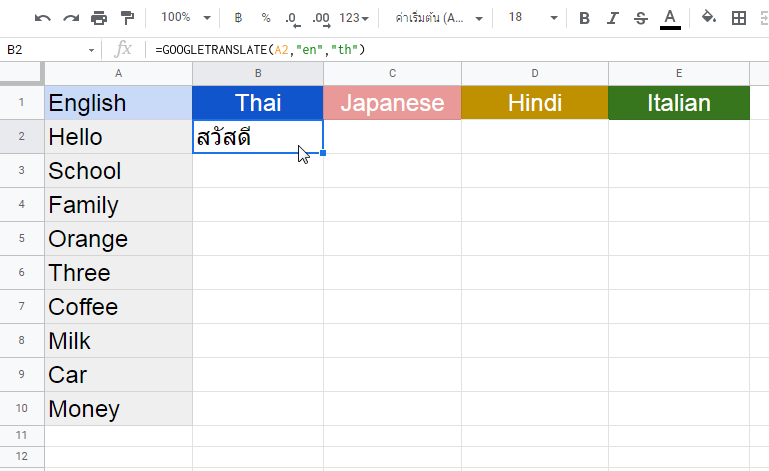This screenshot has height=471, width=769.
Task: Select row 2 header
Action: tap(22, 136)
